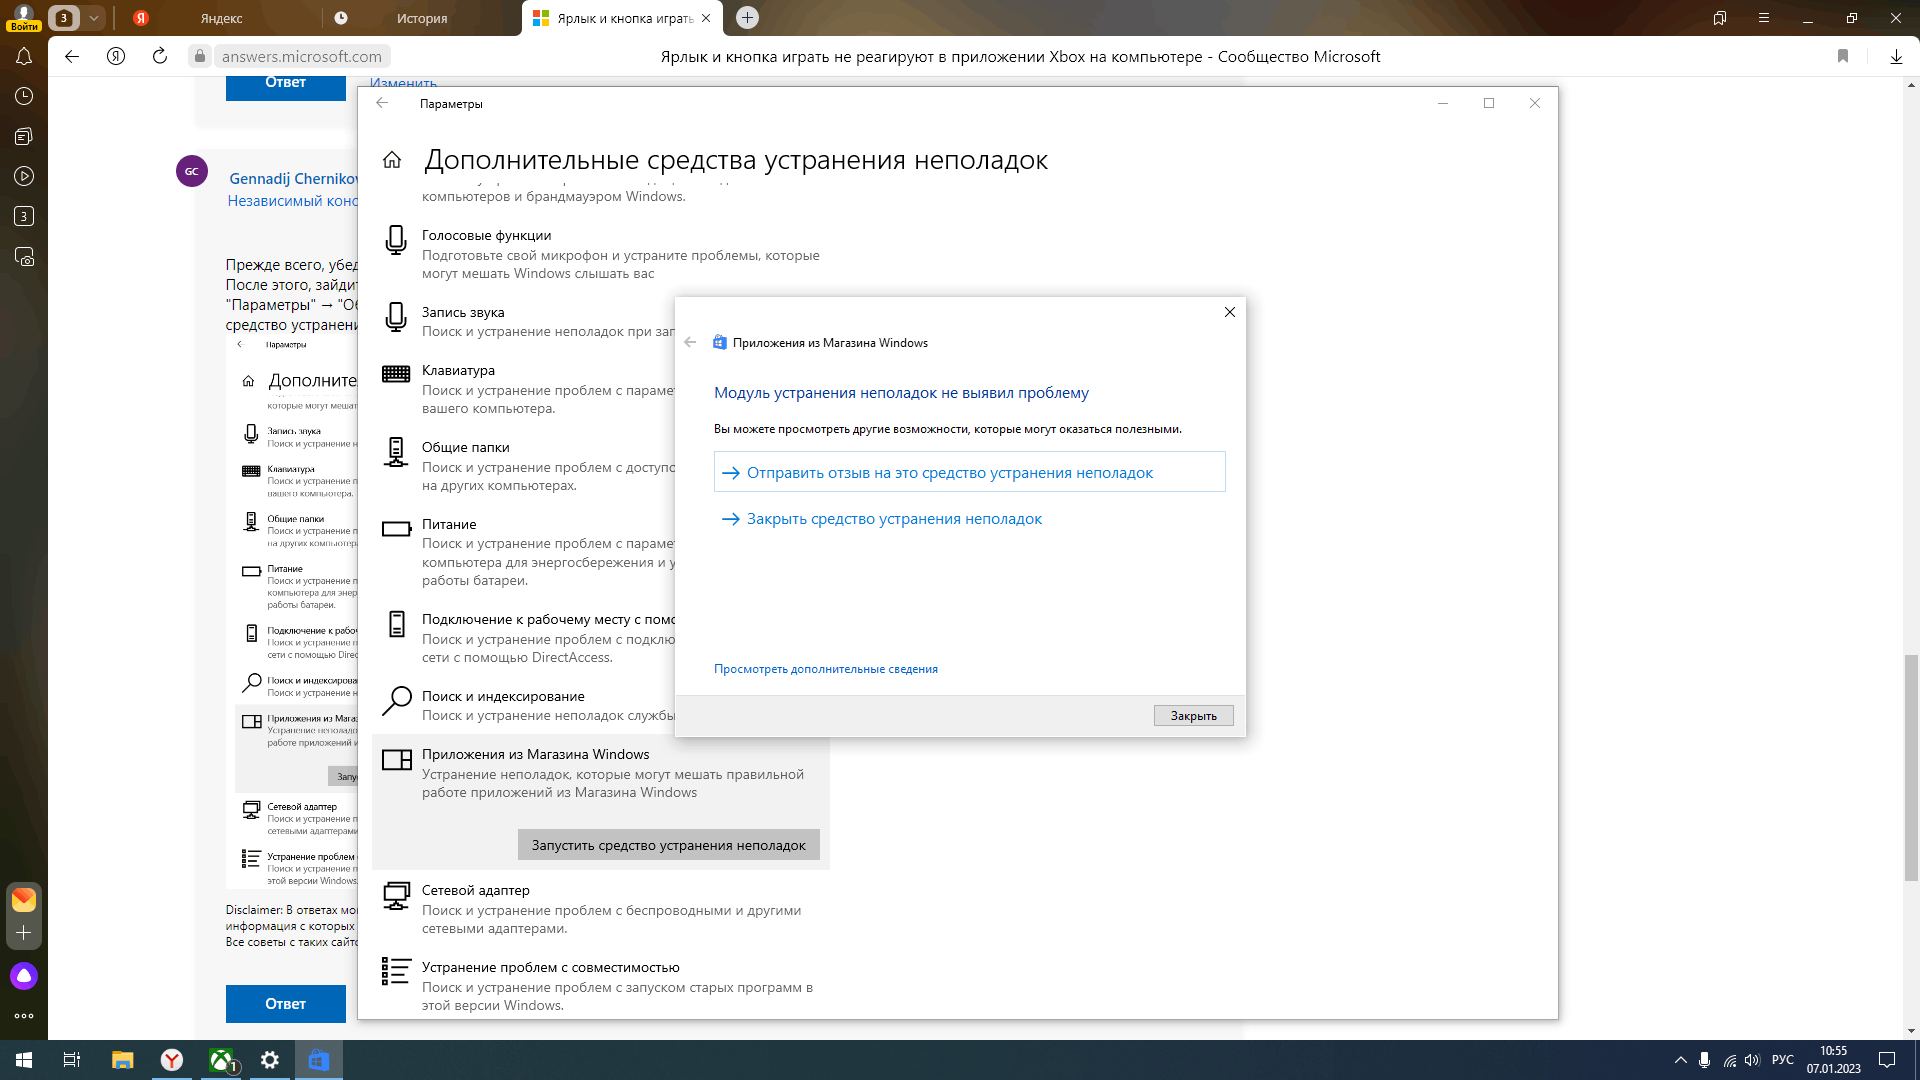Click the microphone icon for Голосовые функции

(x=396, y=240)
